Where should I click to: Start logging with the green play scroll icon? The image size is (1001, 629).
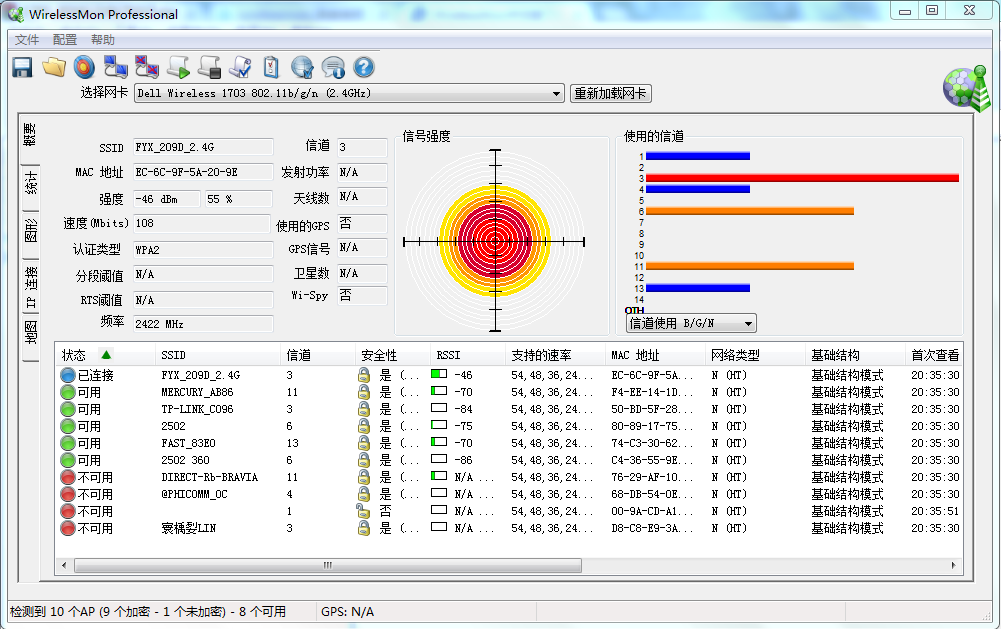pyautogui.click(x=178, y=67)
